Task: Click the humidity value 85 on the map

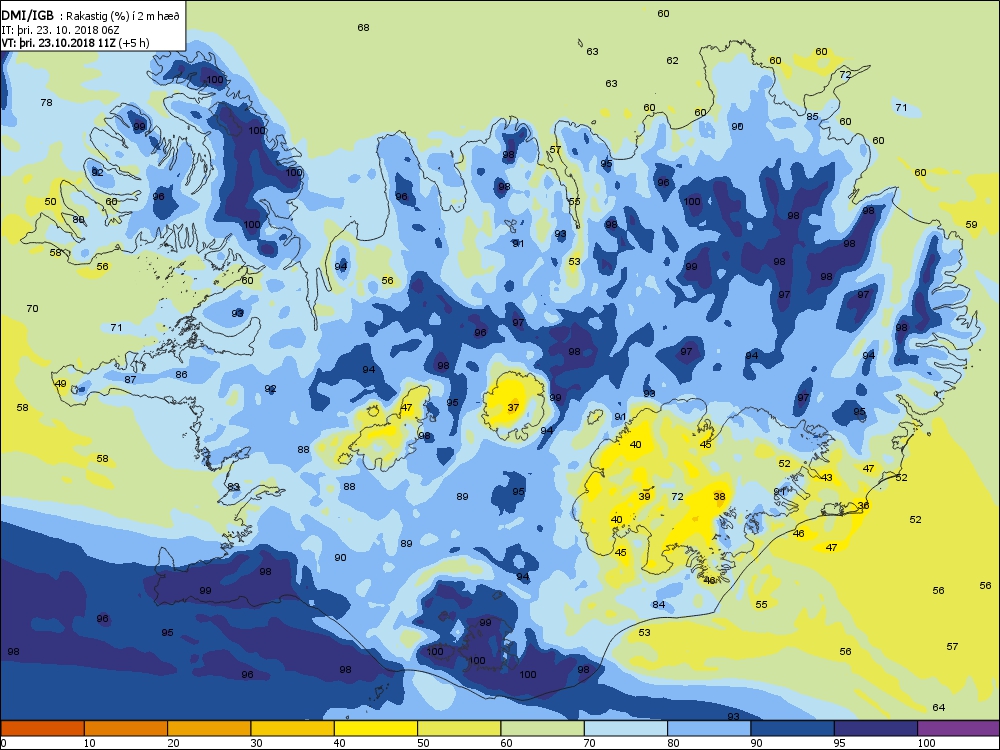Action: 812,116
